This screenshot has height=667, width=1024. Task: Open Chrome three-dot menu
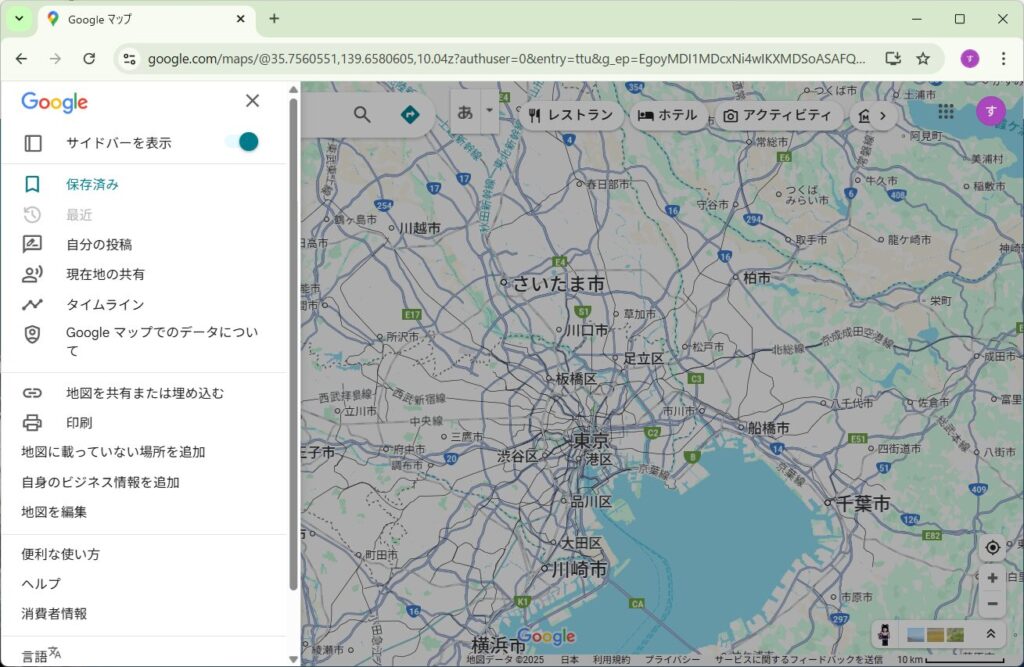tap(1003, 59)
